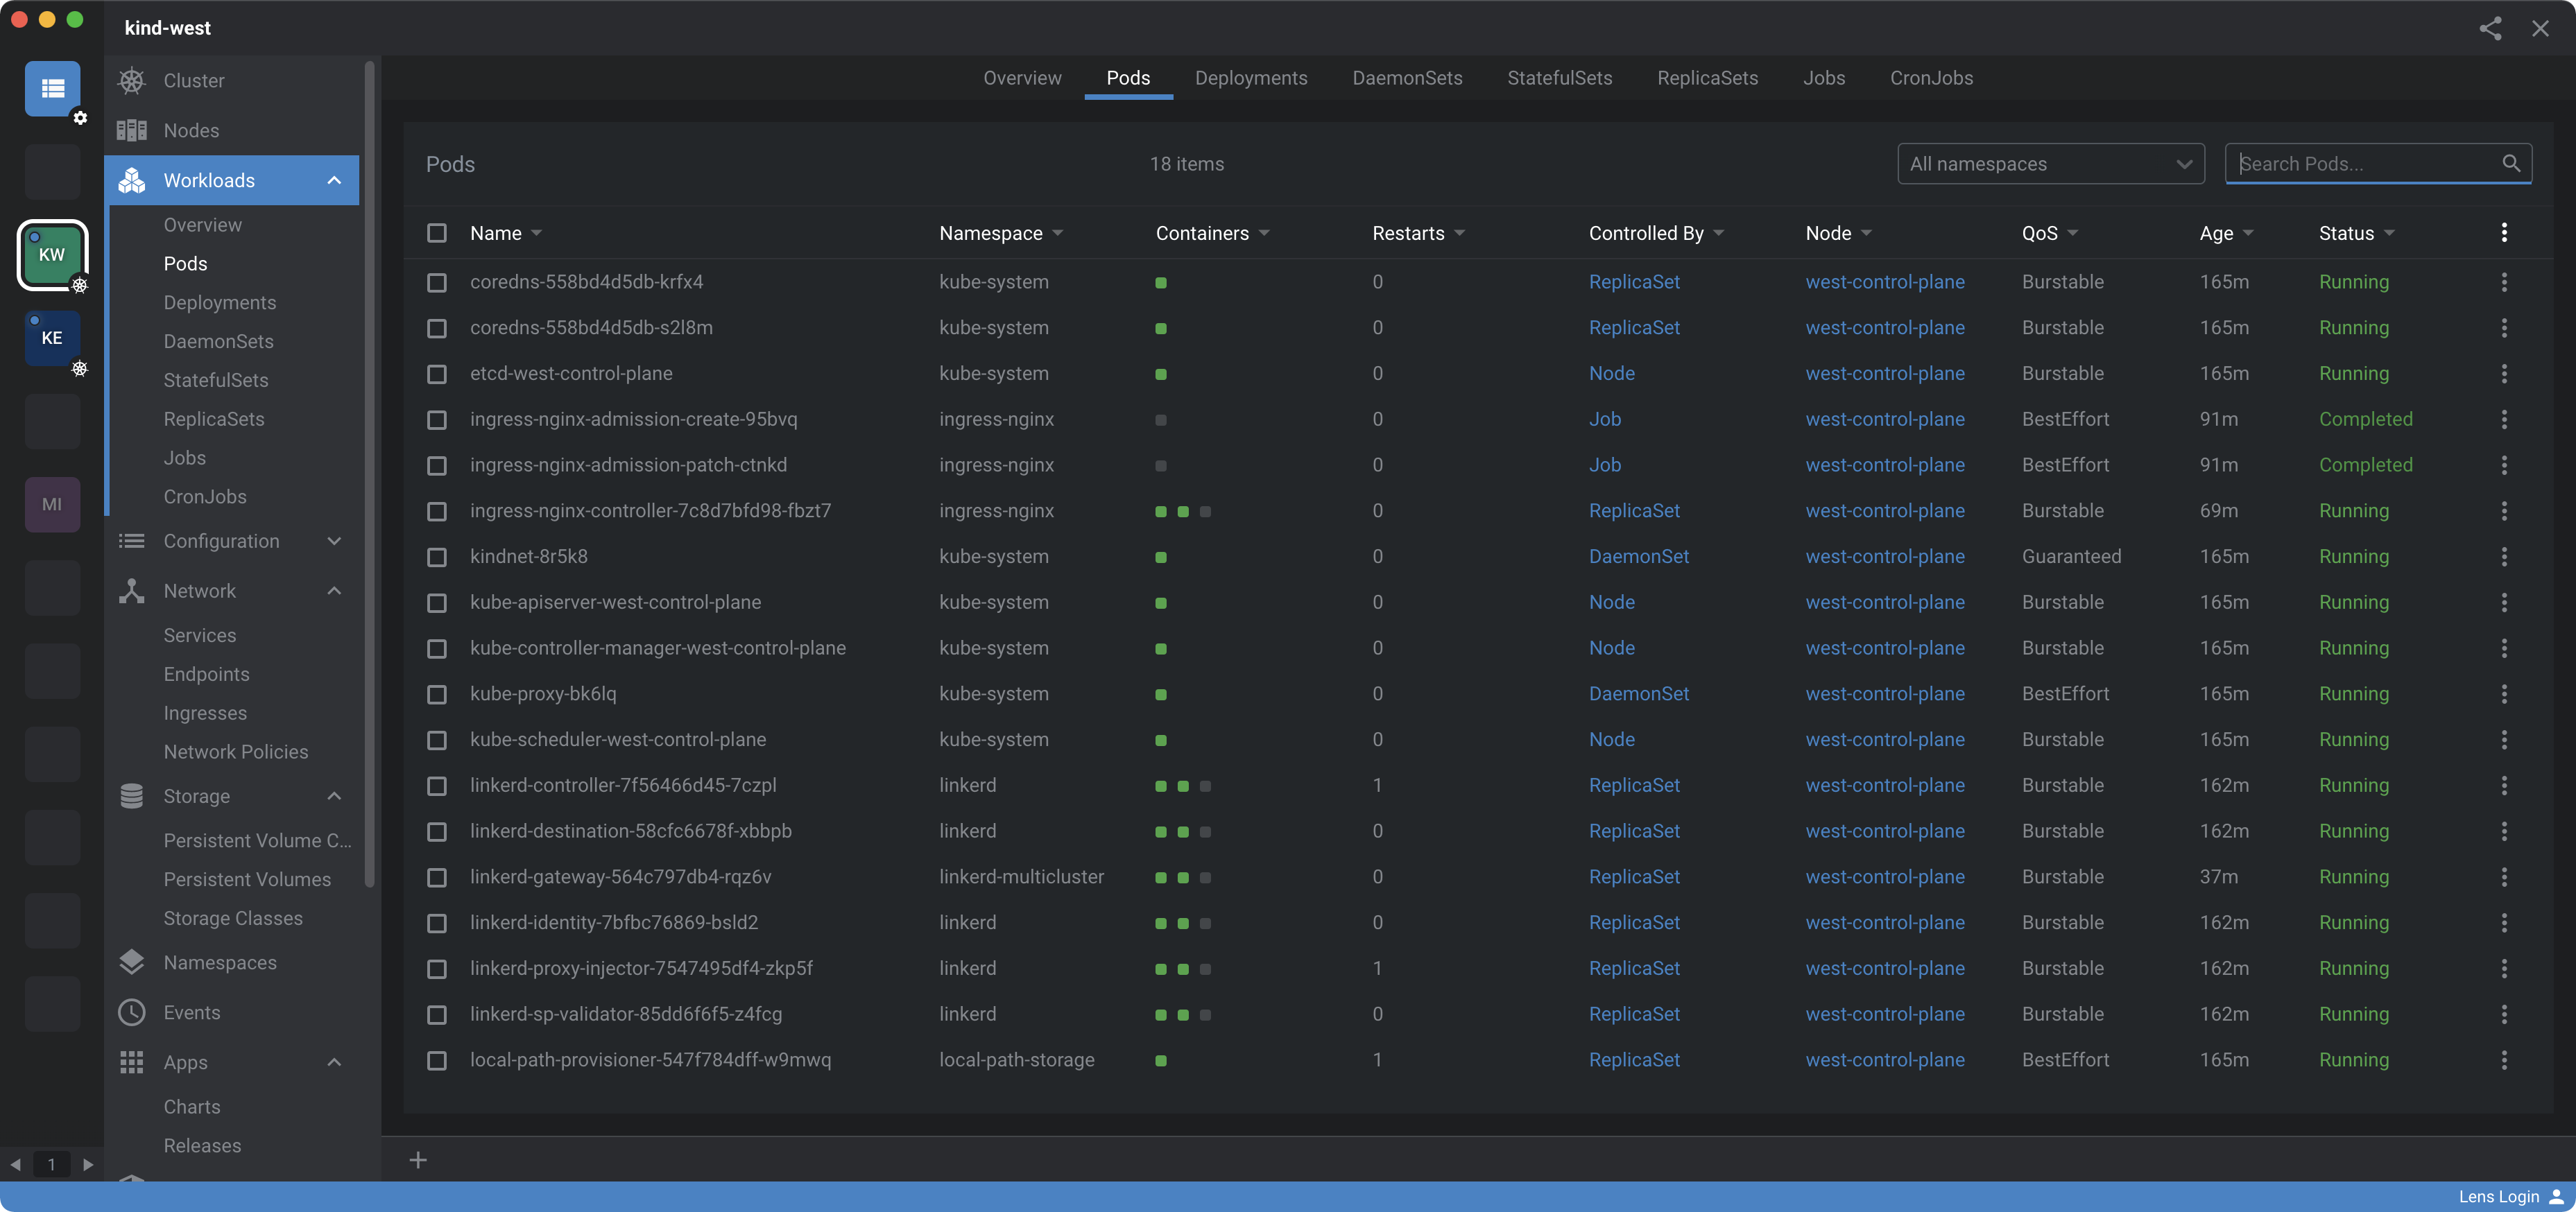
Task: Open Job link for ingress-nginx-admission-patch-ctnkd
Action: point(1605,465)
